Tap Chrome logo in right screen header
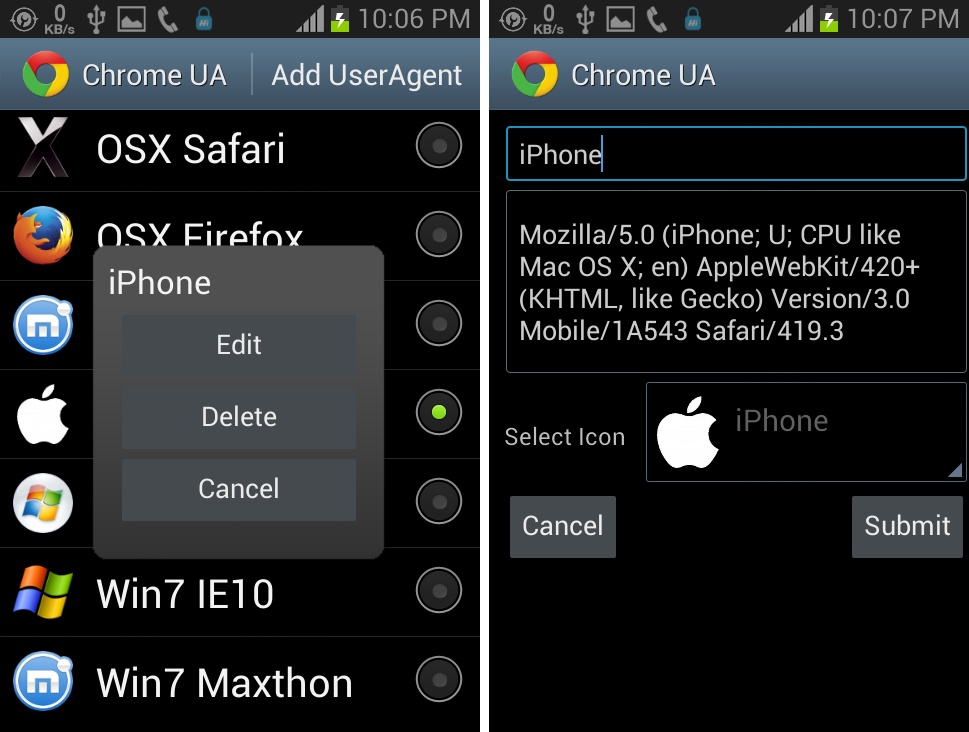 [x=534, y=75]
